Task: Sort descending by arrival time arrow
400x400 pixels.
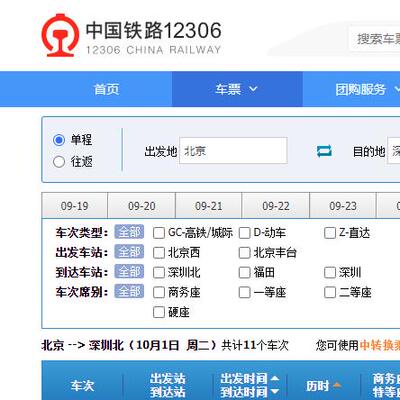Action: 274,391
